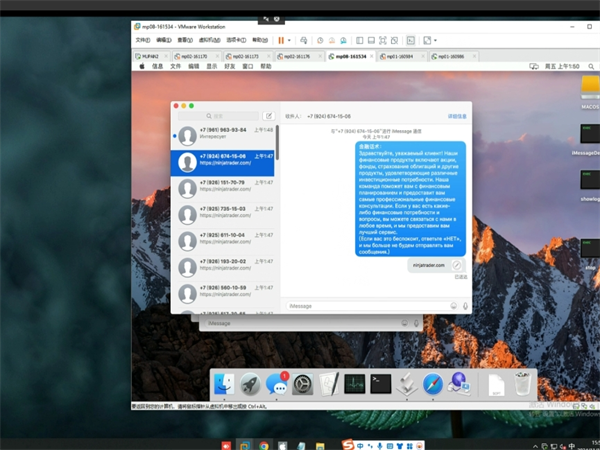Open the emoji picker in message field
The image size is (600, 450).
[x=454, y=305]
